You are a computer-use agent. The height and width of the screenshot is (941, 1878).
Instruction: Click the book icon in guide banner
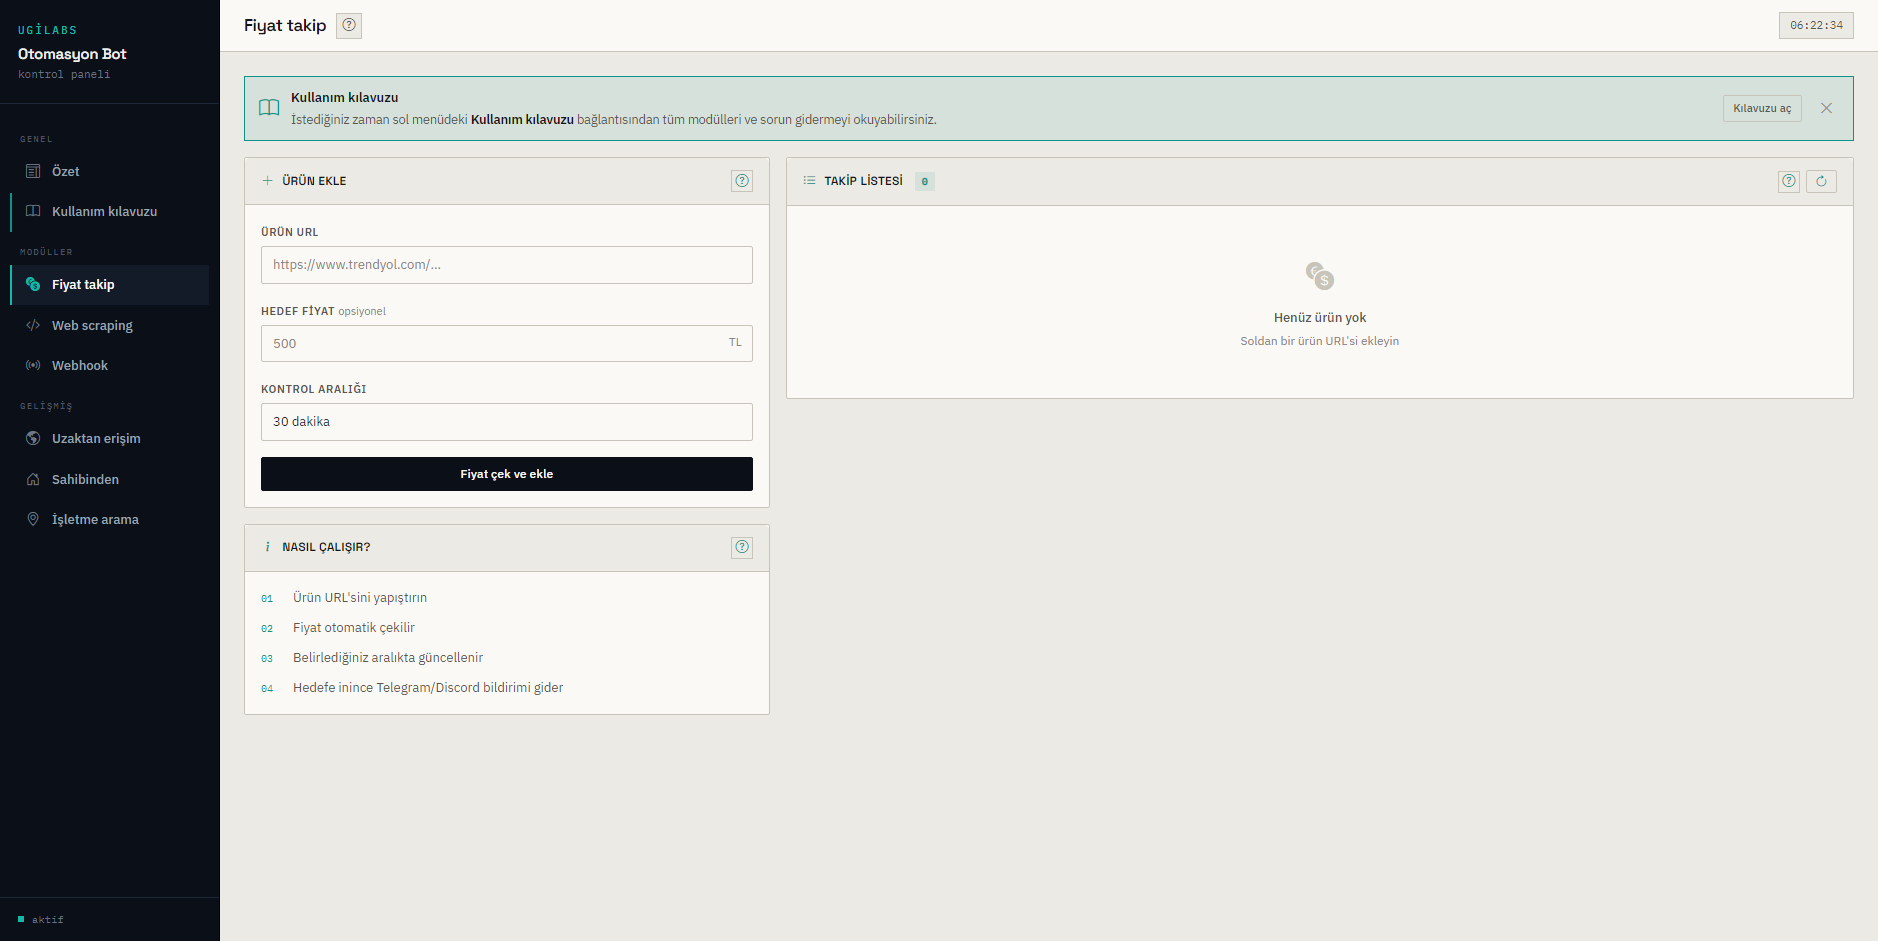tap(269, 108)
